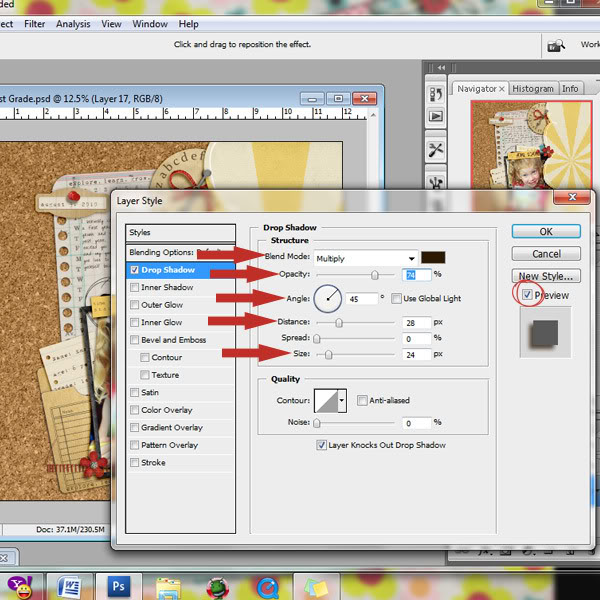This screenshot has height=600, width=600.
Task: Click OK in the Layer Style dialog
Action: 546,232
